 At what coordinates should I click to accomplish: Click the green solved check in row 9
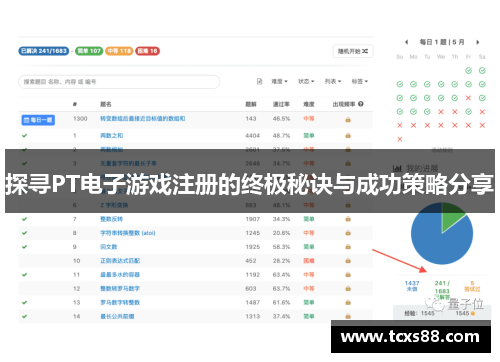pos(24,247)
